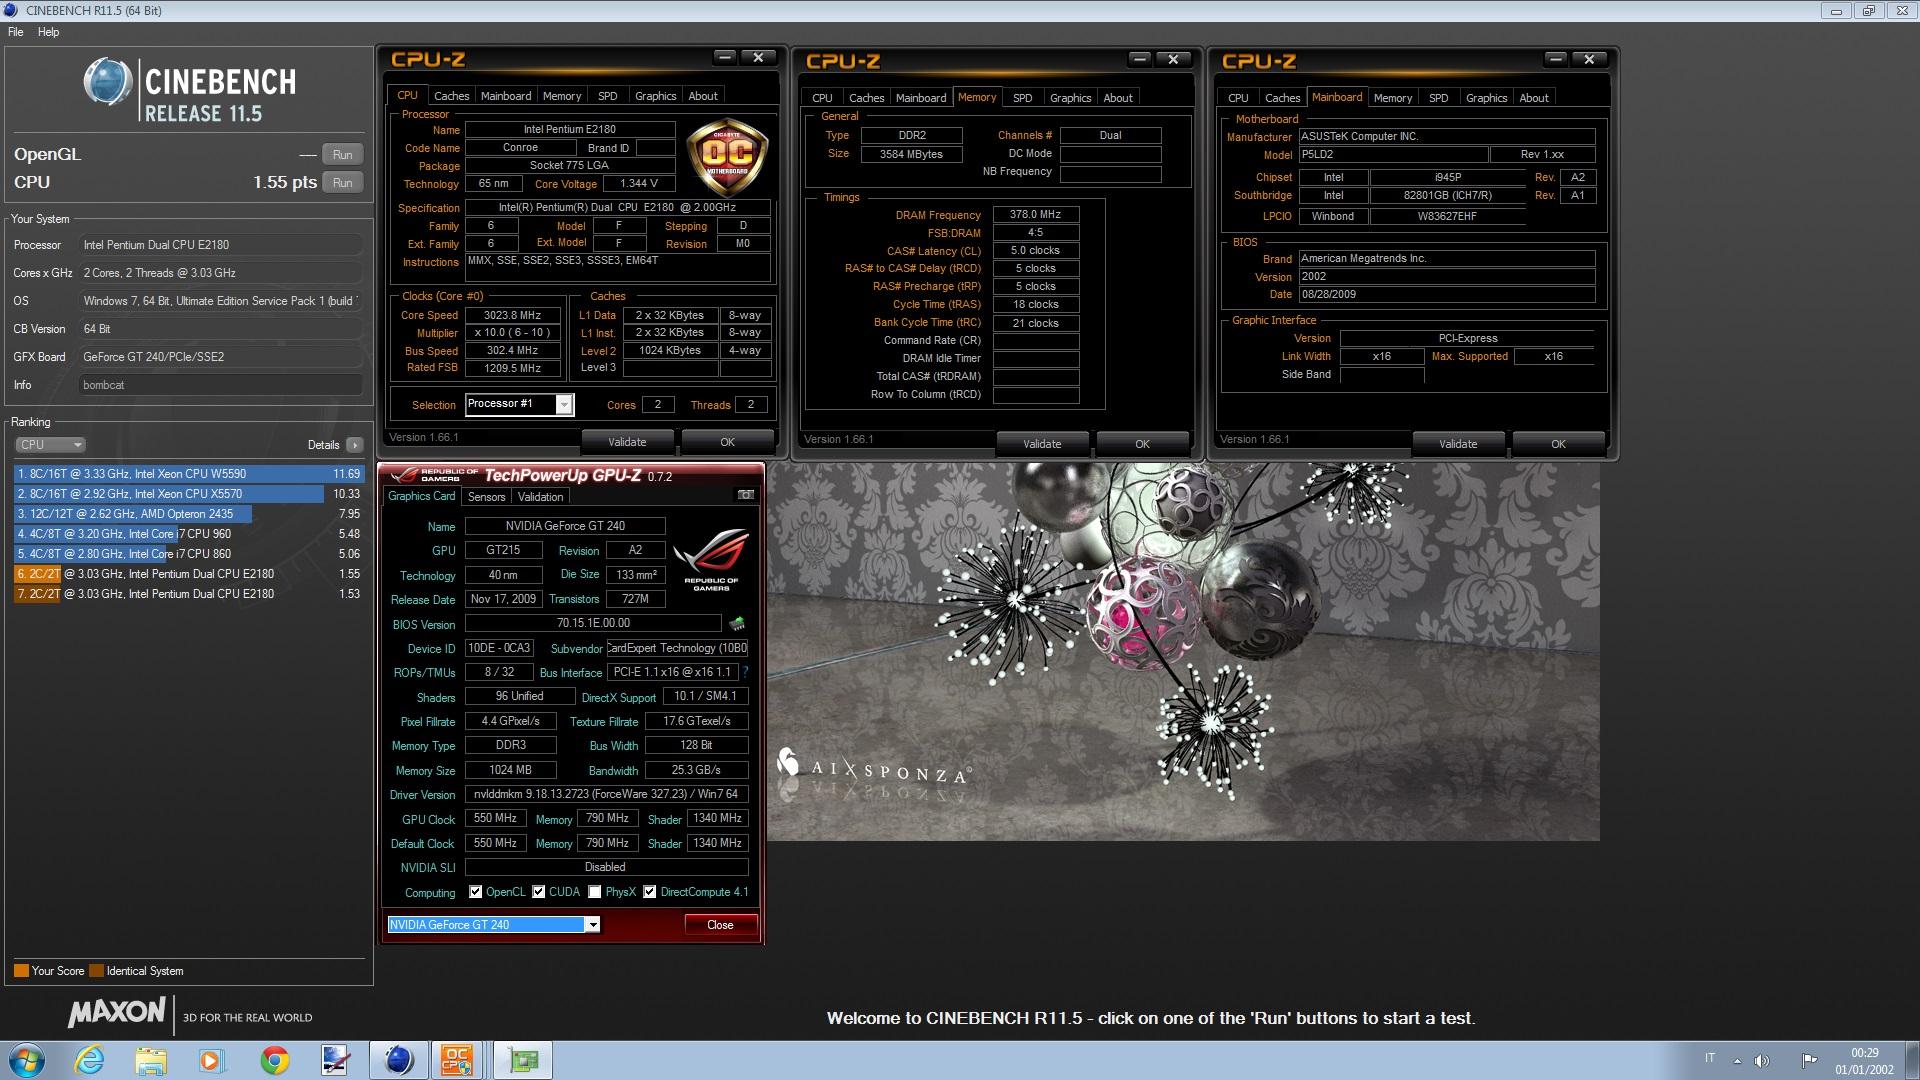The width and height of the screenshot is (1920, 1080).
Task: Close the CPU-Z Memory window
Action: [x=1173, y=60]
